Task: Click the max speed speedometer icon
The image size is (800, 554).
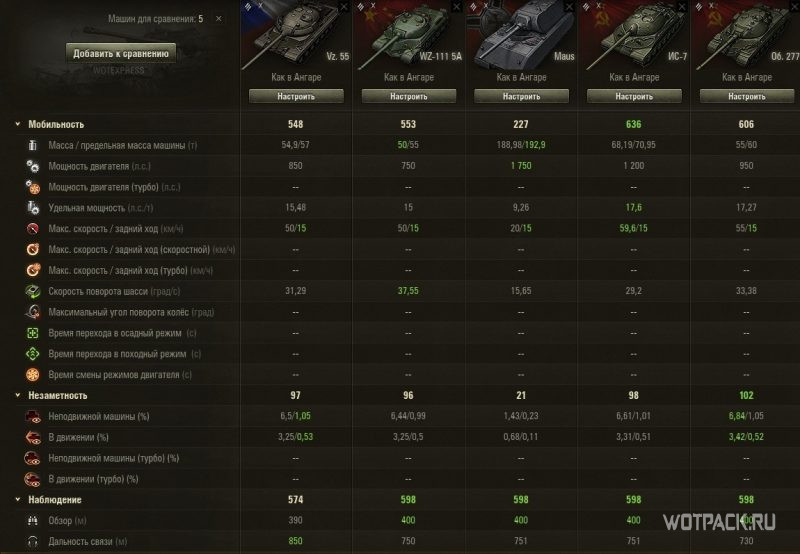Action: pyautogui.click(x=33, y=229)
